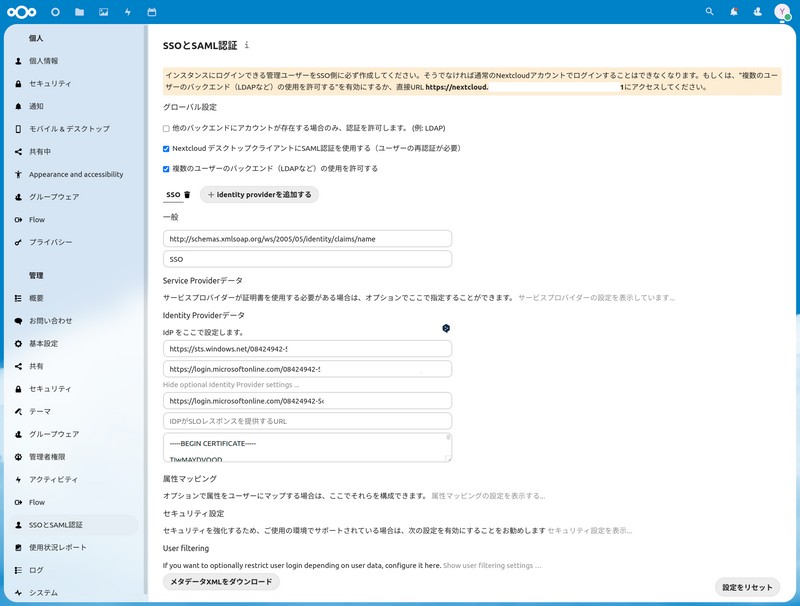The width and height of the screenshot is (800, 606).
Task: Open the Calendar app icon
Action: point(151,12)
